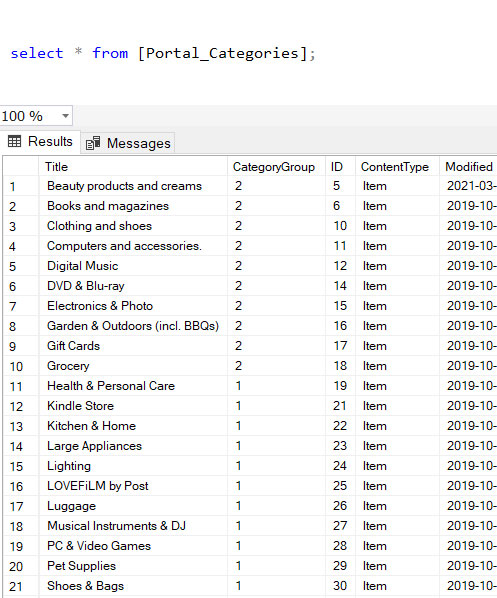Select cell 'Lighting'

[x=133, y=466]
